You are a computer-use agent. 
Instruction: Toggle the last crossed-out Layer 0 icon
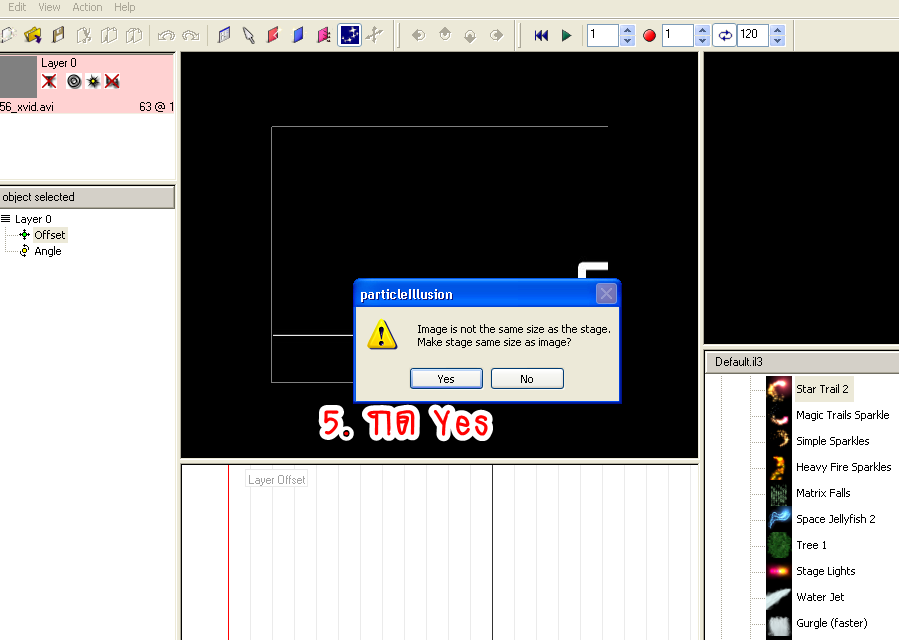(x=112, y=81)
